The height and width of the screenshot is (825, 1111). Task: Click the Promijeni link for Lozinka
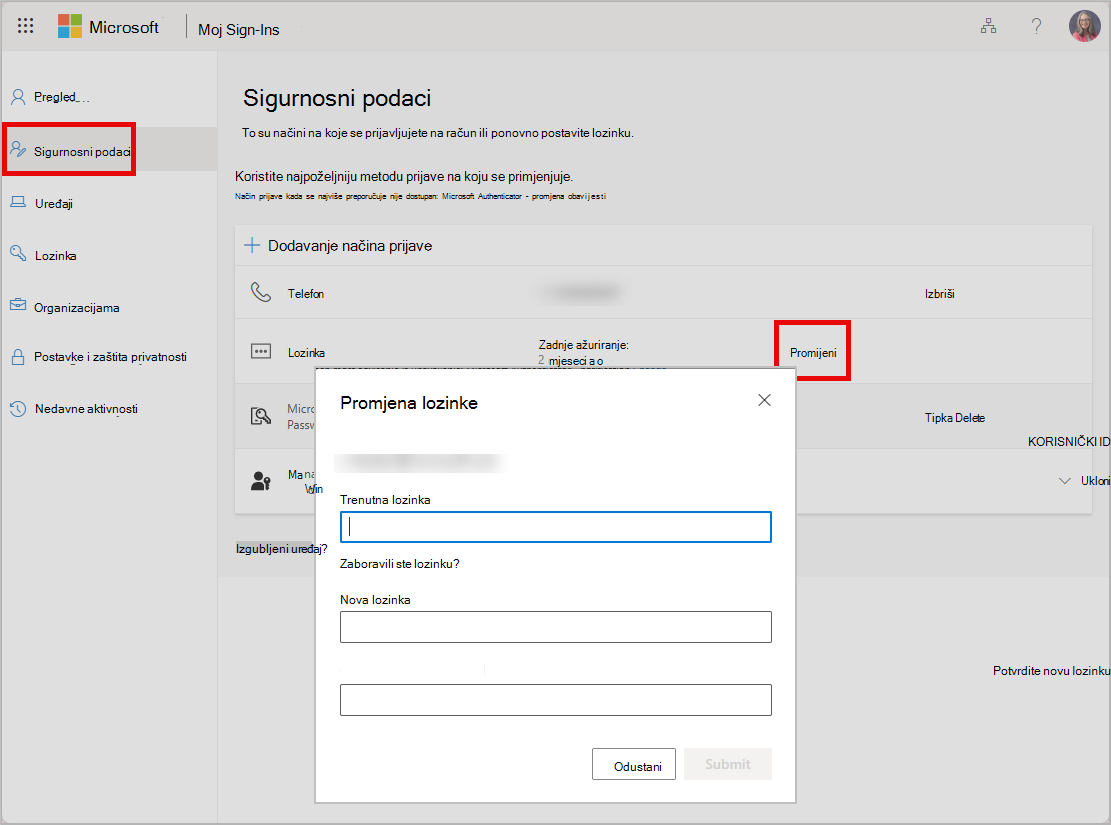click(813, 352)
